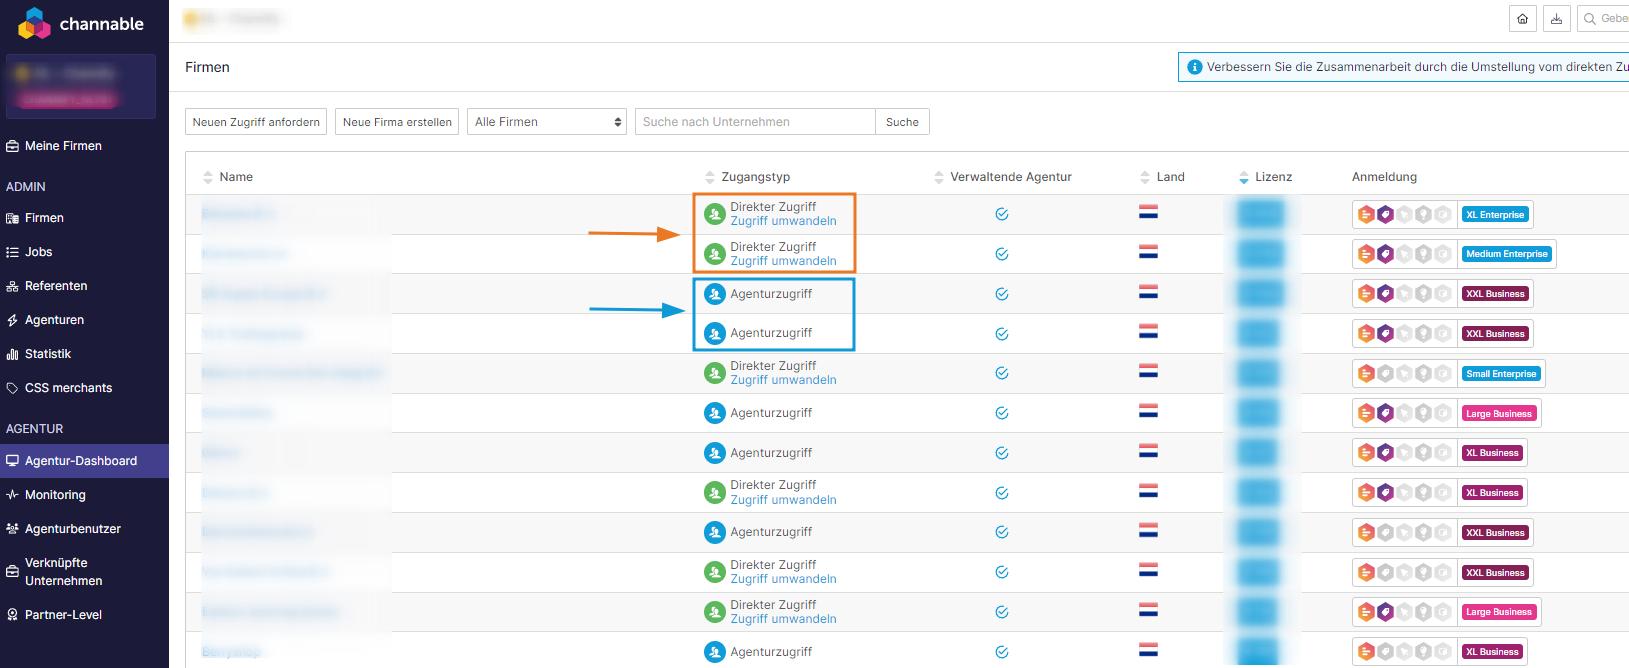1629x668 pixels.
Task: Click the orange hexagon icon in the Small Enterprise row
Action: 1366,373
